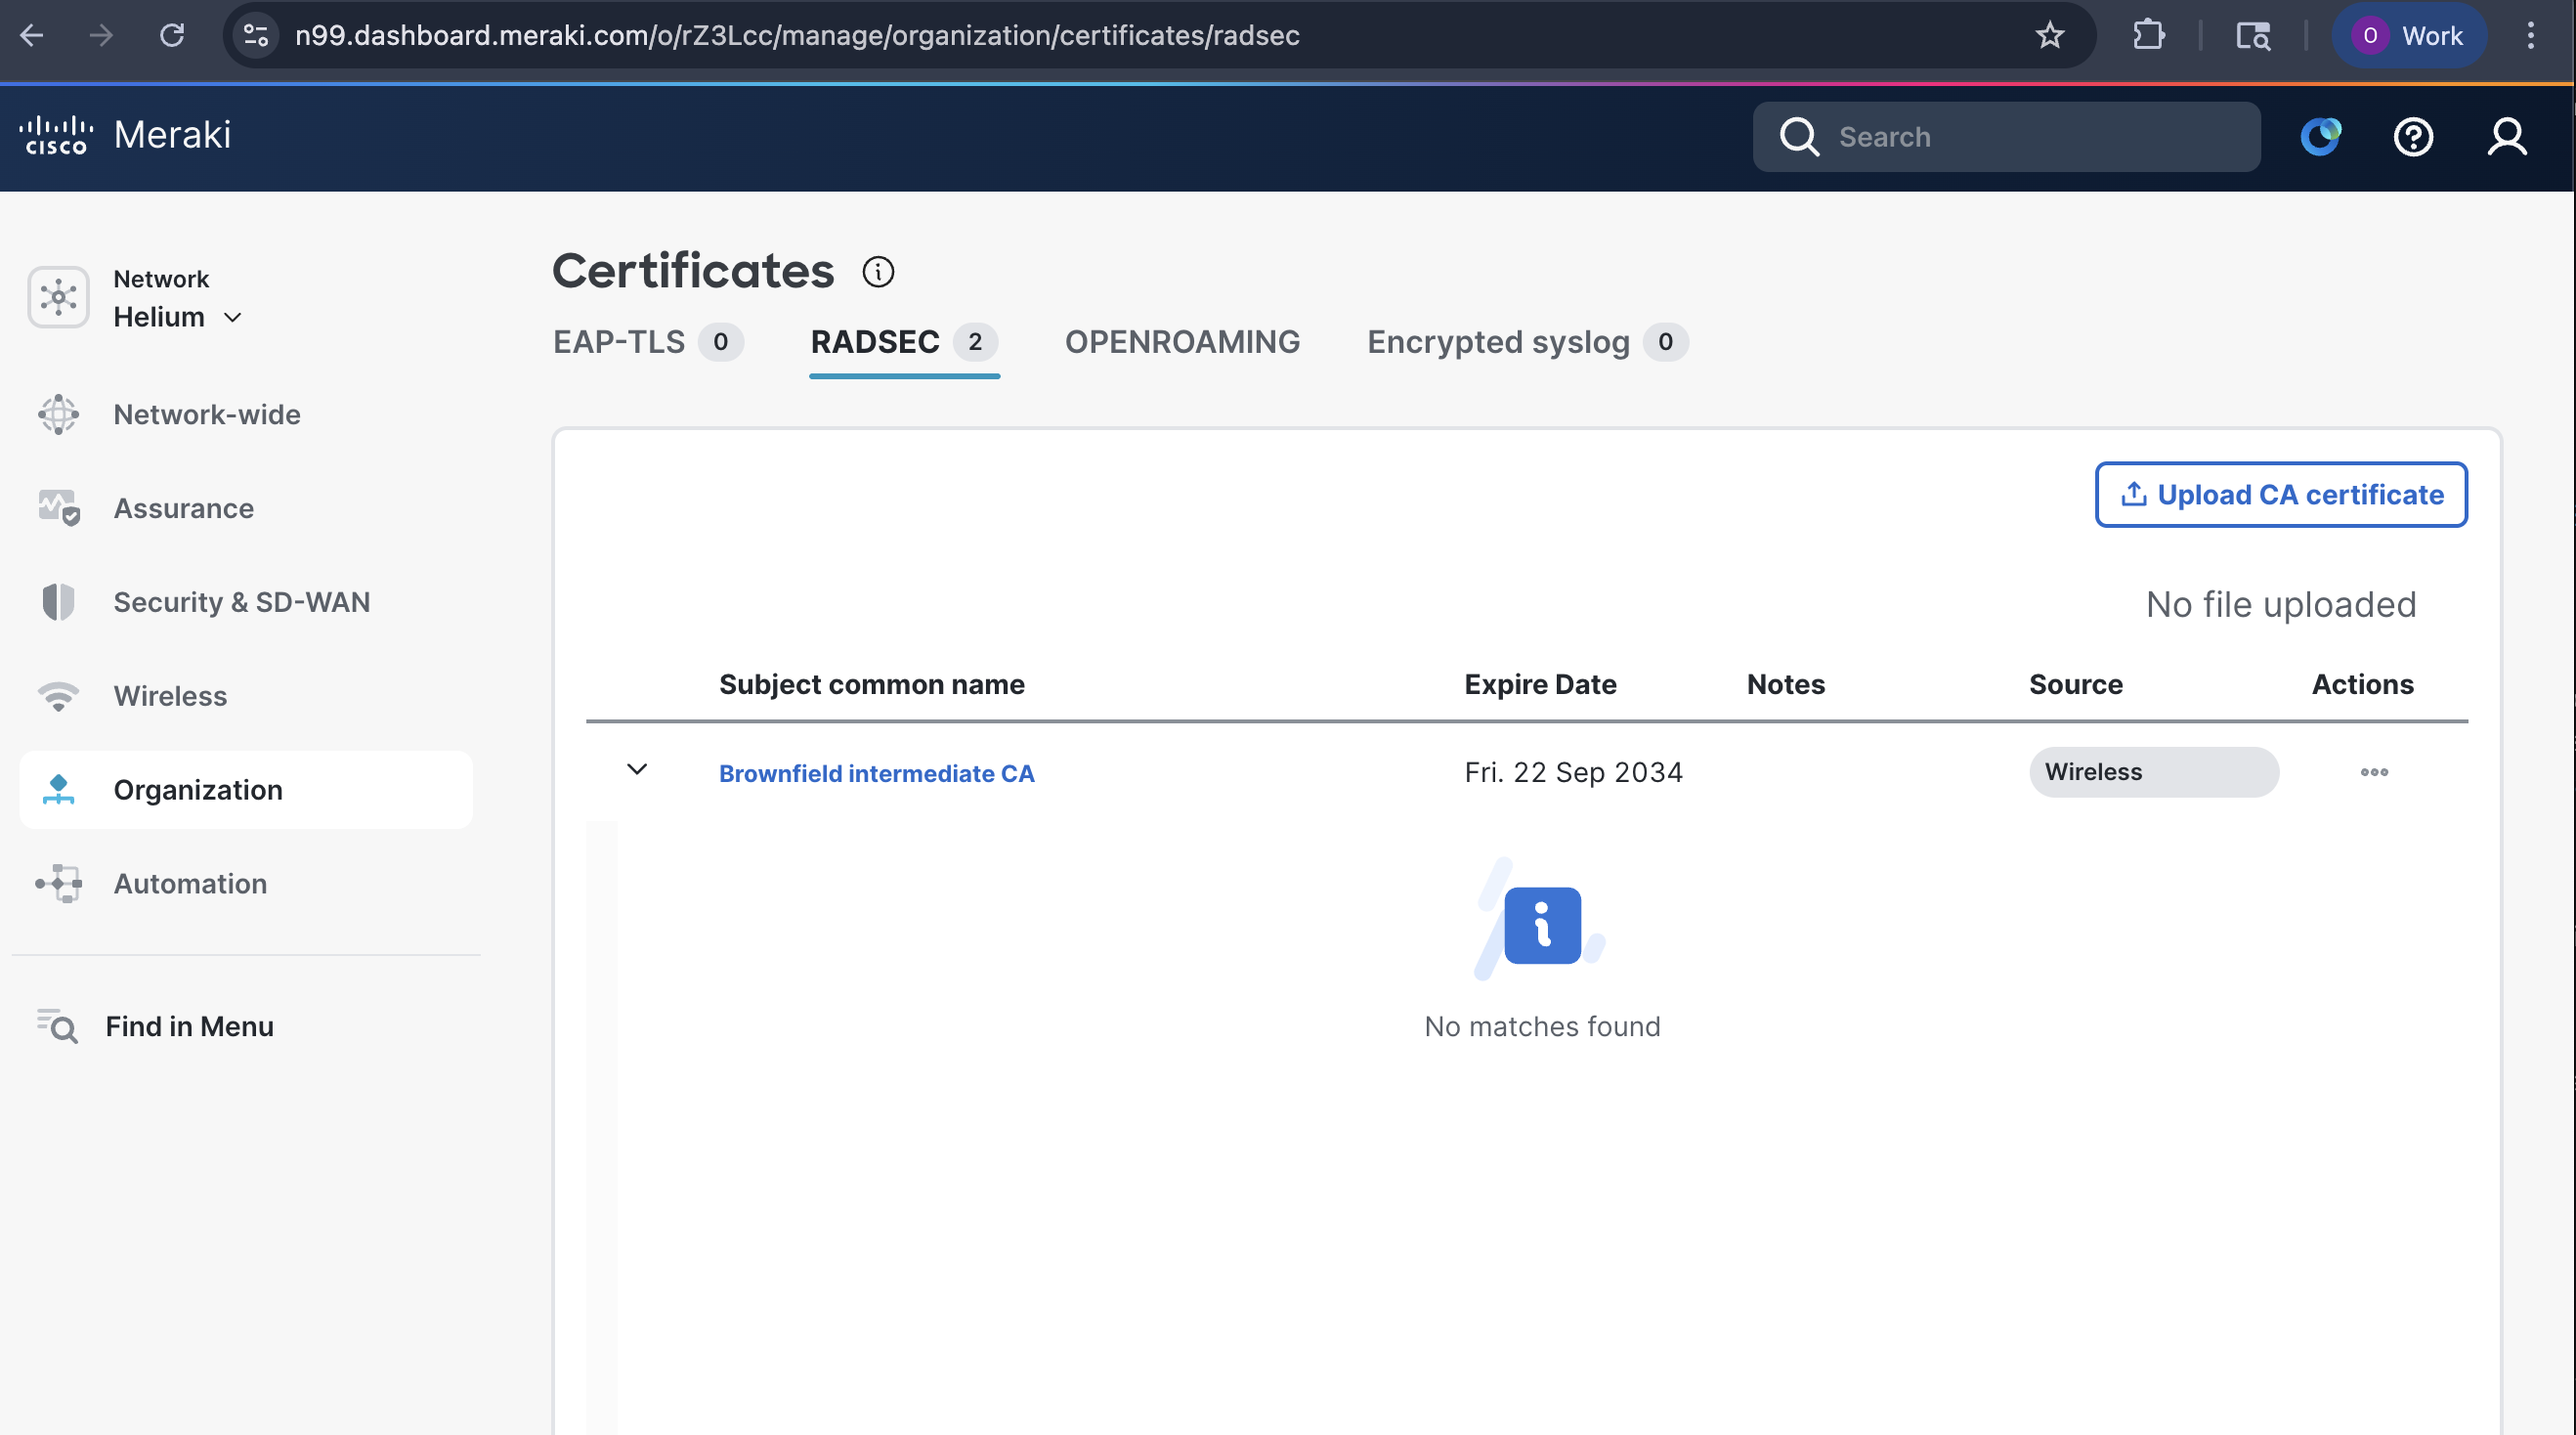Open the user account profile icon

(x=2506, y=137)
